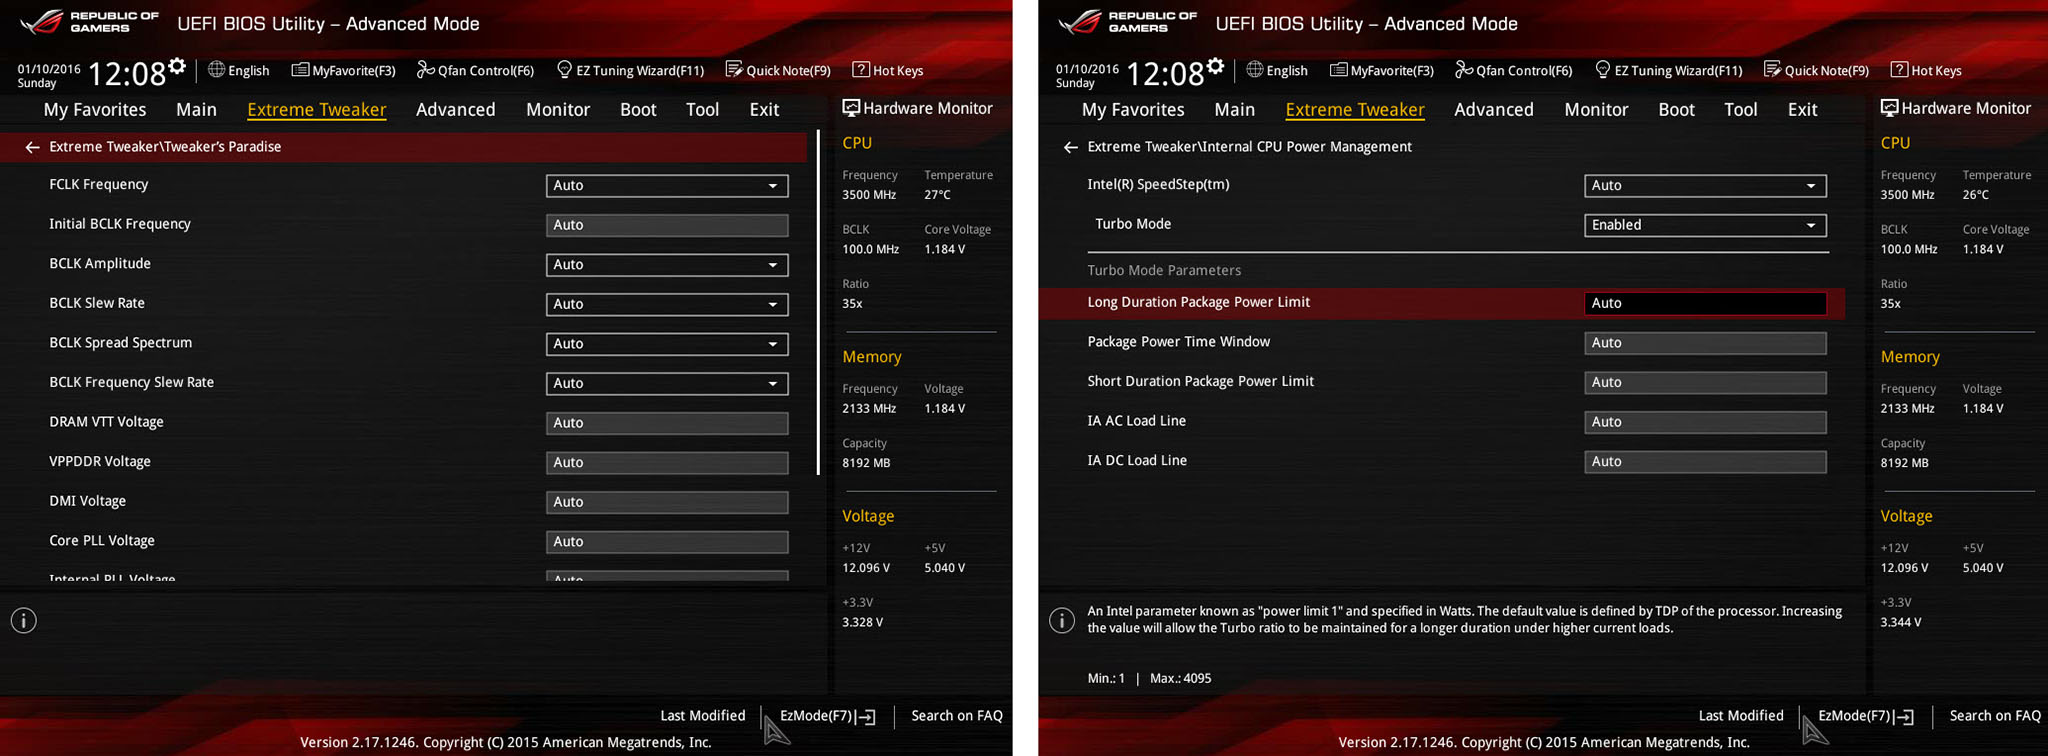Click the Core PLL Voltage field
This screenshot has width=2048, height=756.
667,541
